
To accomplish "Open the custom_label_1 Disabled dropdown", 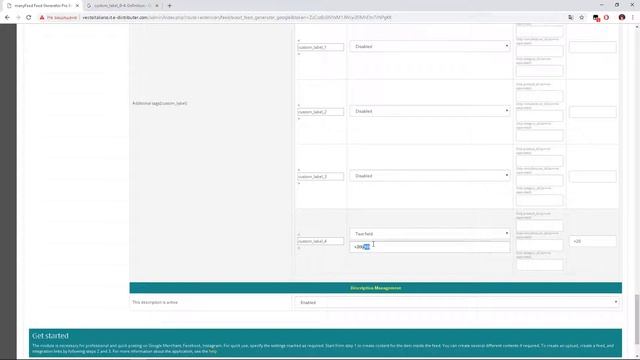I will (430, 47).
